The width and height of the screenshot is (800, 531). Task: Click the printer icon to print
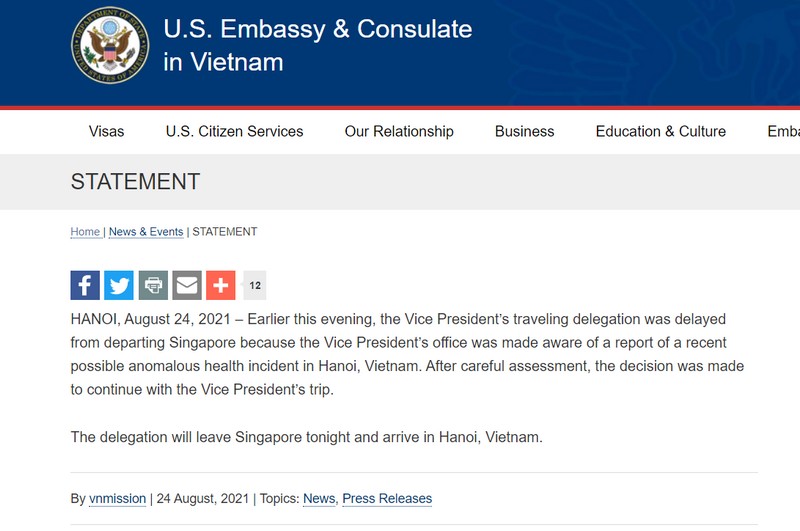point(153,285)
